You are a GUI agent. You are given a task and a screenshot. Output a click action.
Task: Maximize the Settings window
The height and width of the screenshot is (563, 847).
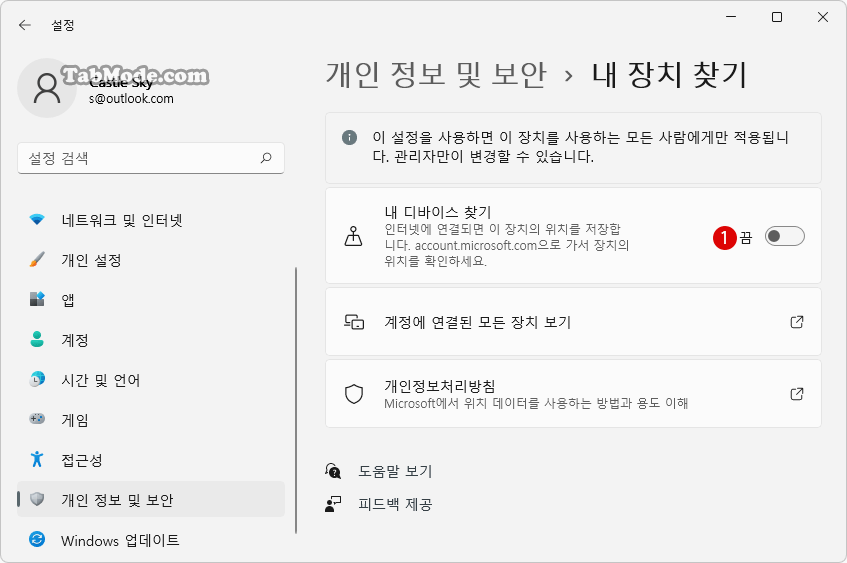(x=777, y=17)
